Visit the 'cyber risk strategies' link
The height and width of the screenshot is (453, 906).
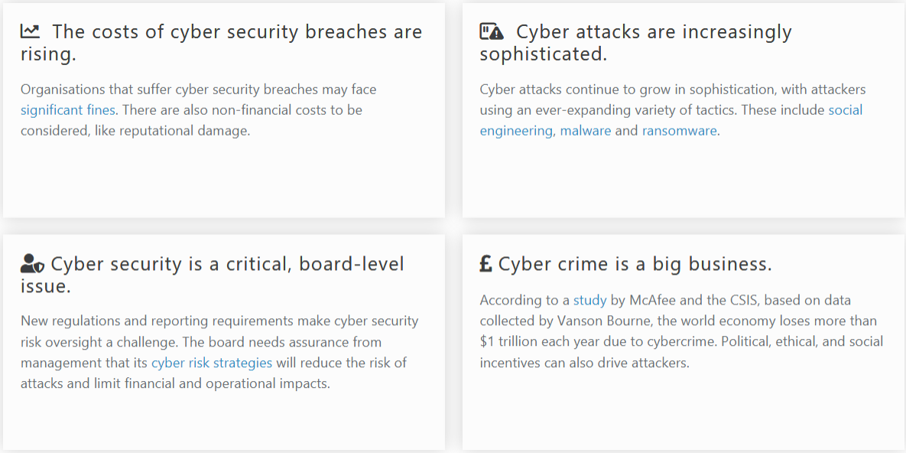[211, 363]
